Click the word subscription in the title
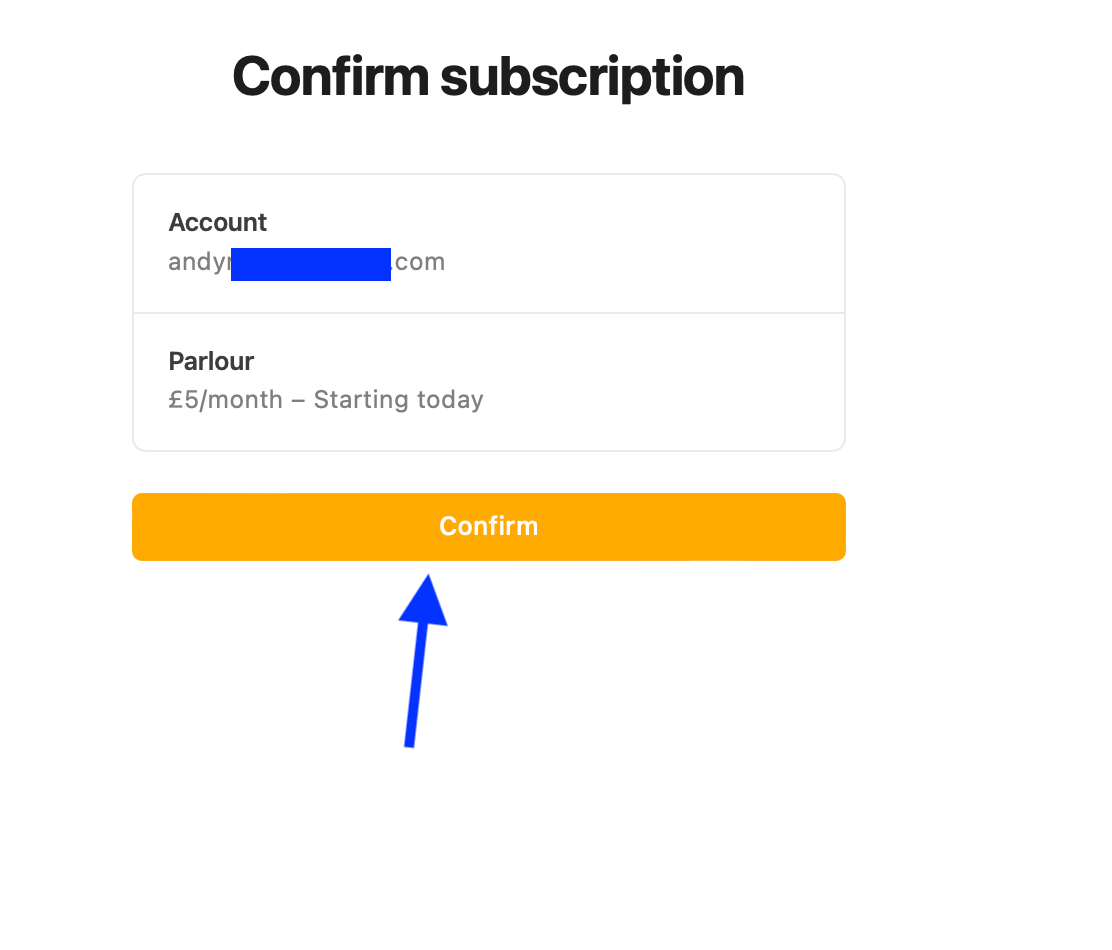Viewport: 1112px width, 950px height. (x=592, y=78)
